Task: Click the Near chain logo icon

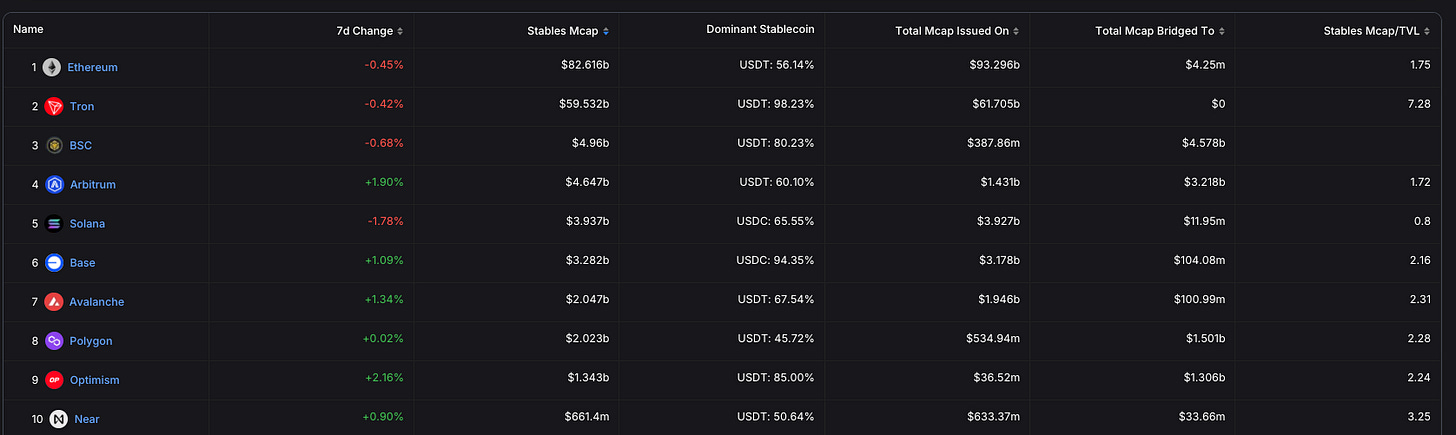Action: pos(58,419)
